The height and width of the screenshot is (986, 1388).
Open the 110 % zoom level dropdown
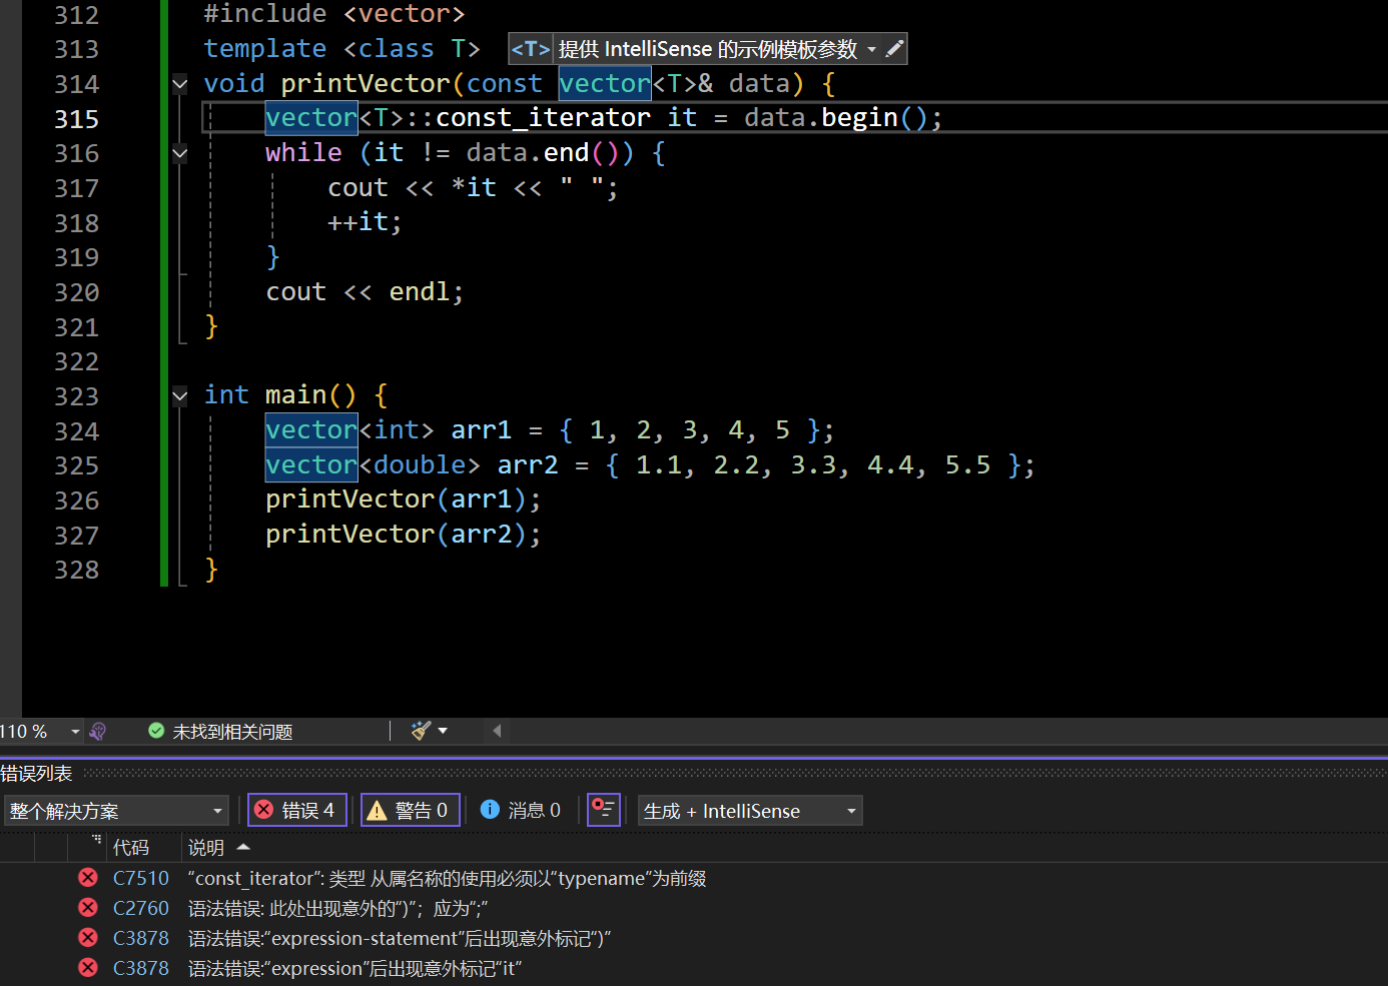75,732
